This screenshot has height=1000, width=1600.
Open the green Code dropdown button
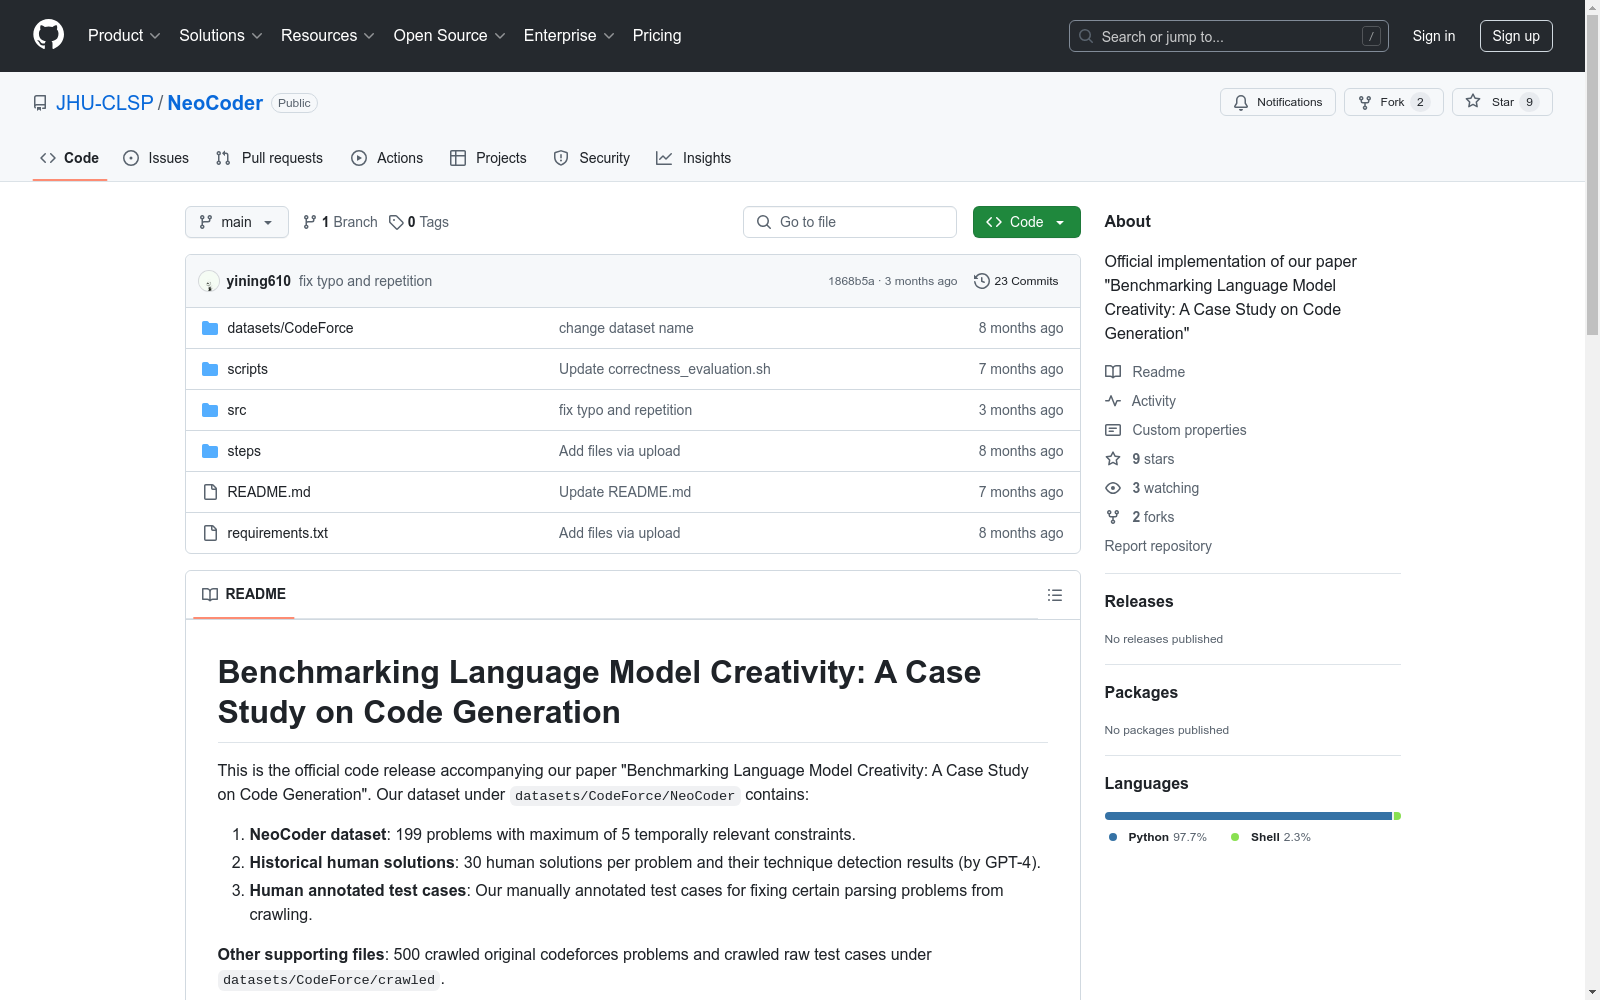1026,222
